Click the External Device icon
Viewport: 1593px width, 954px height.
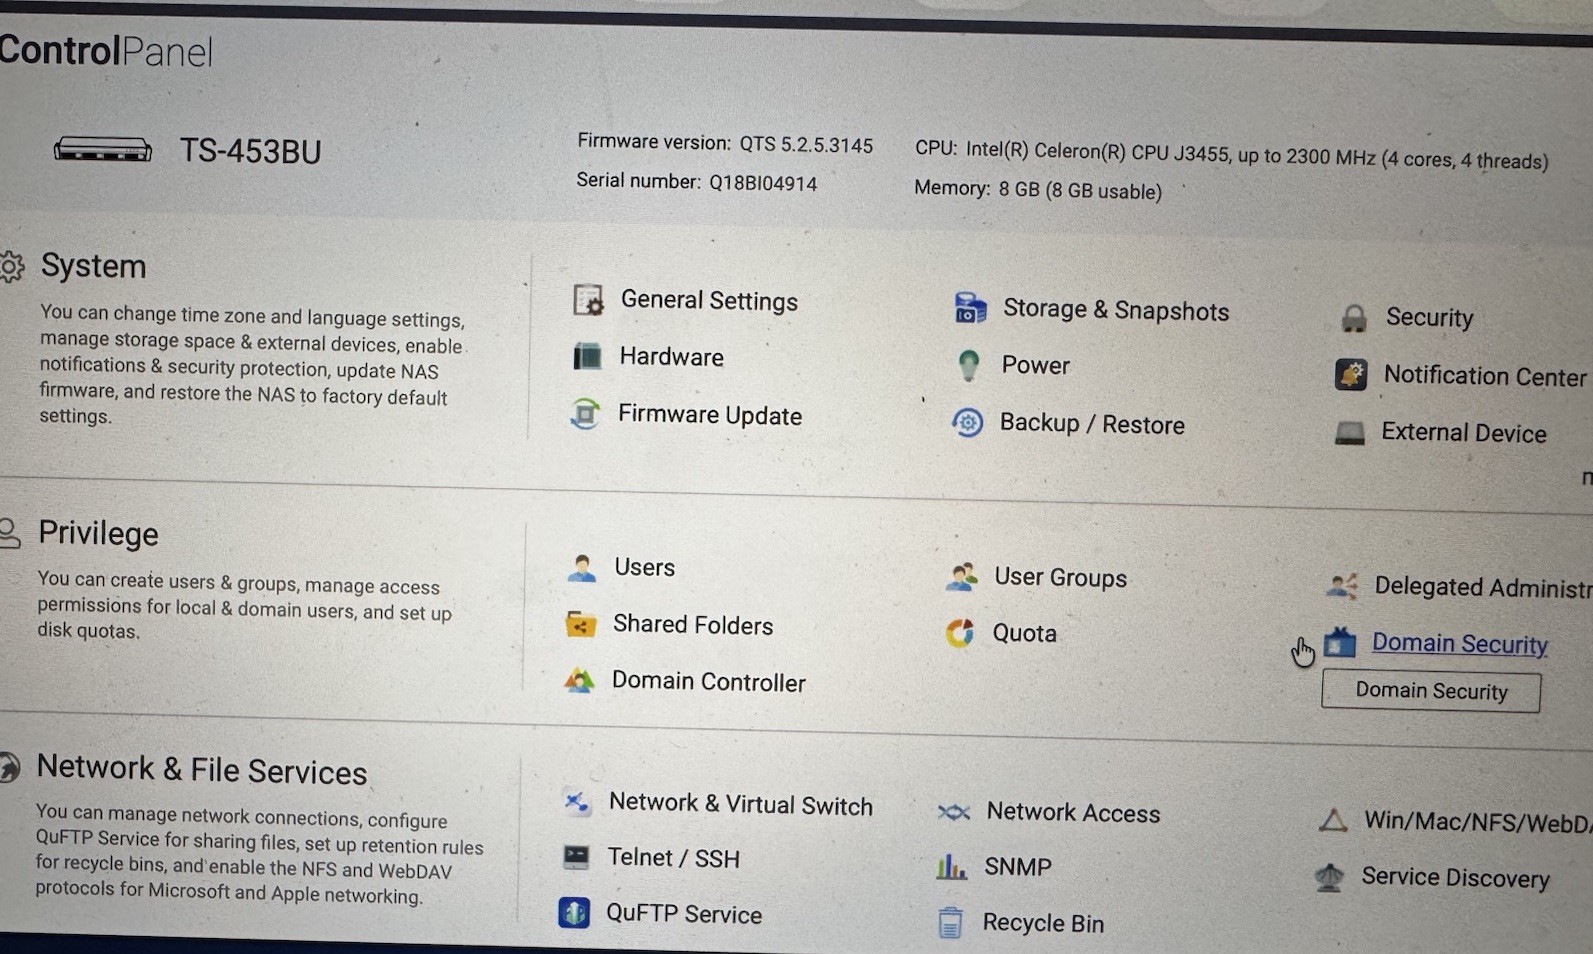click(1350, 433)
